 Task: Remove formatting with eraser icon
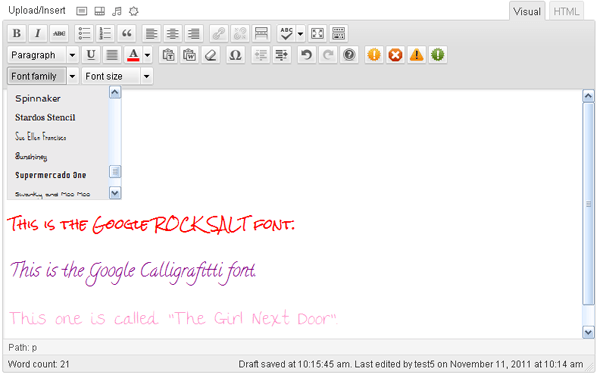click(x=211, y=55)
